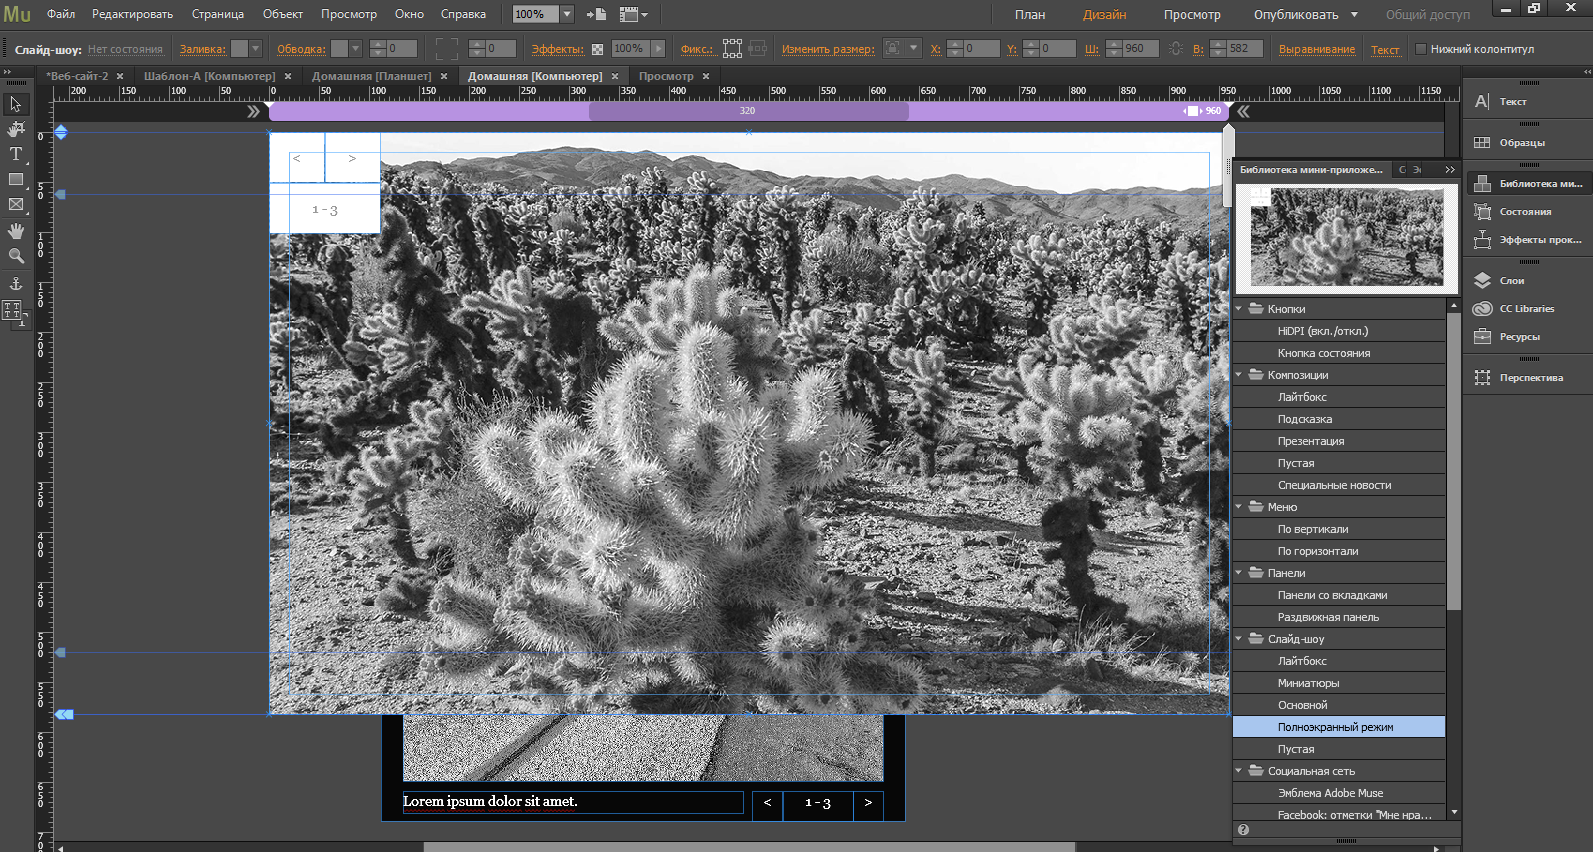Select the Rectangle Frame placeholder tool
This screenshot has width=1593, height=852.
click(x=15, y=204)
